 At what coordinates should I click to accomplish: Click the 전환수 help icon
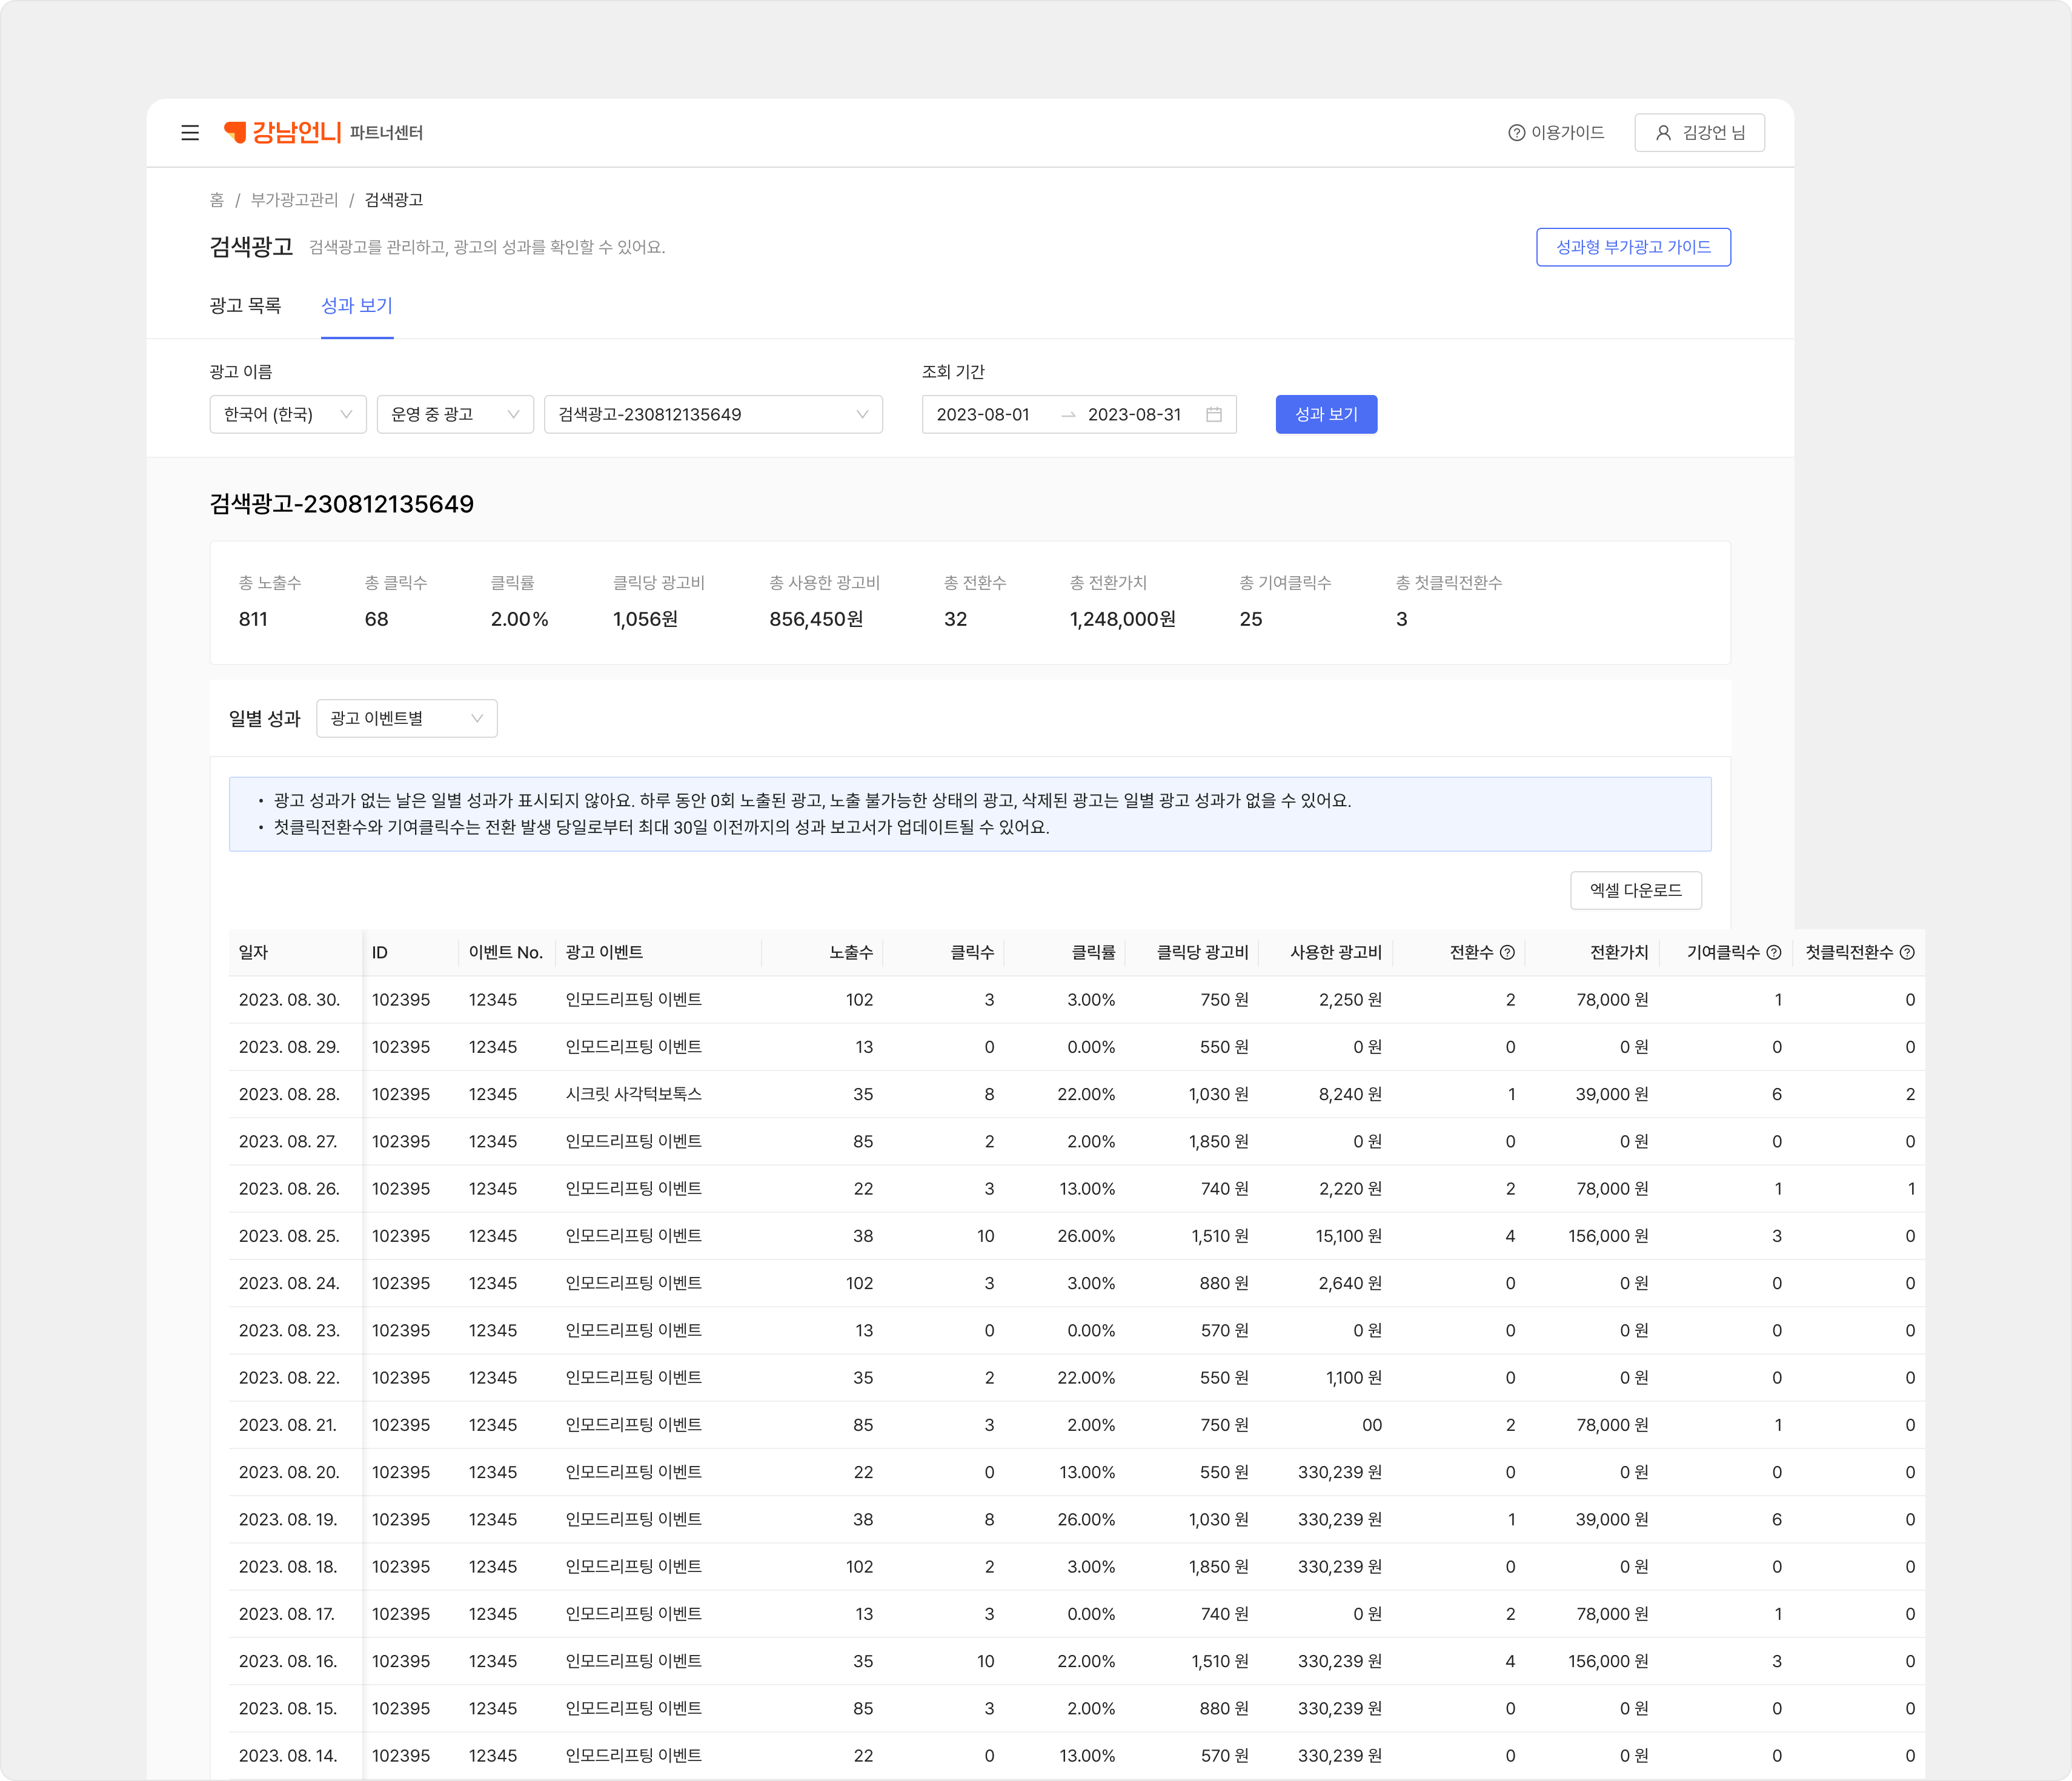click(x=1507, y=952)
